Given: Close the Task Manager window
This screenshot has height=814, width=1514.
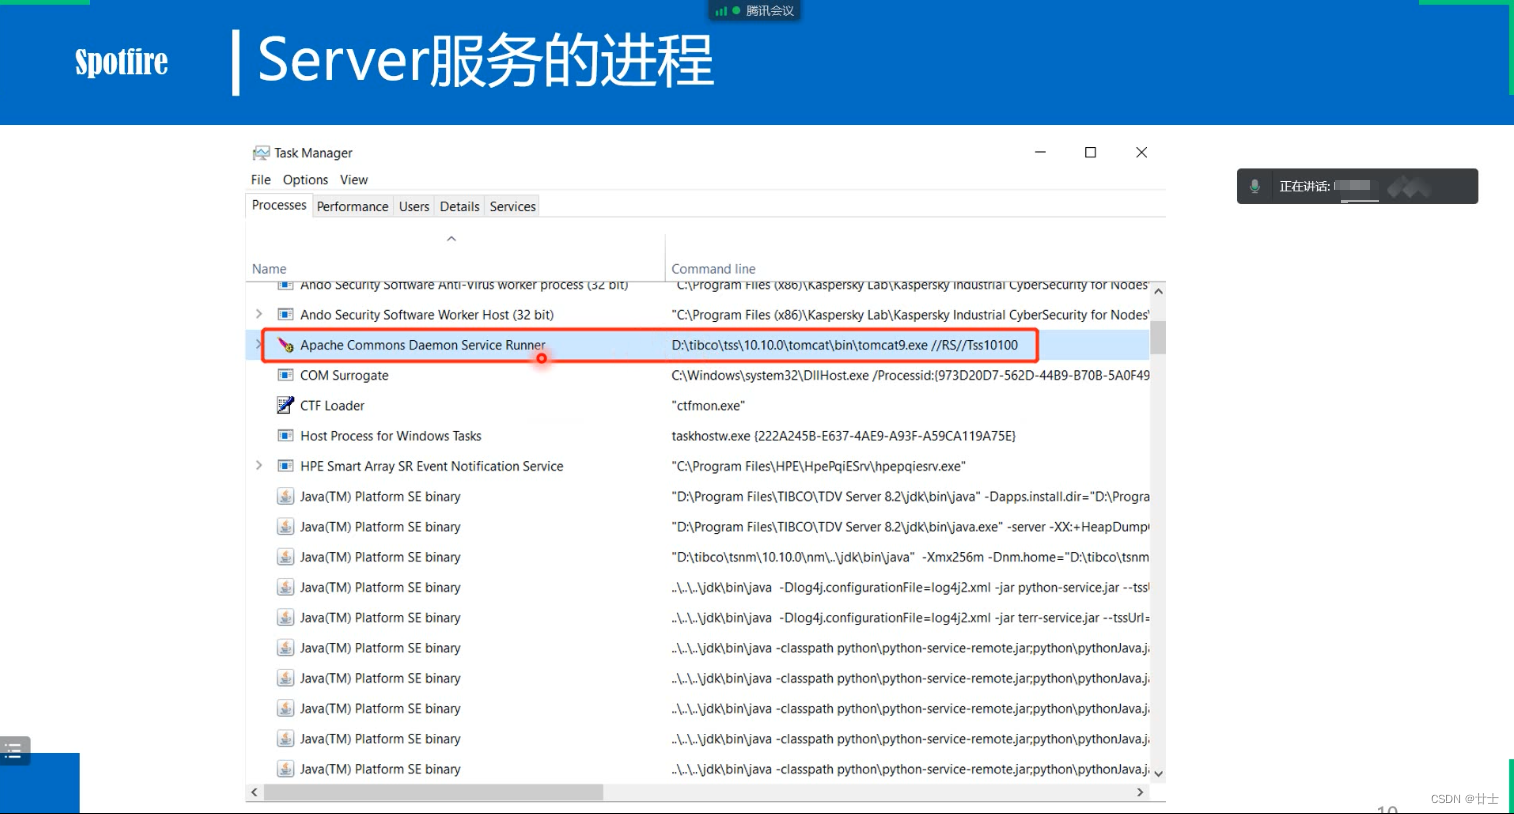Looking at the screenshot, I should pos(1141,152).
